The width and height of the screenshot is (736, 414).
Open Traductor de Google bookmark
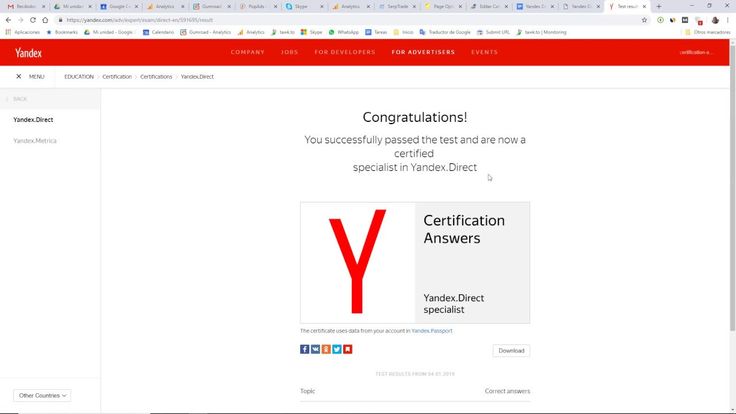pyautogui.click(x=445, y=32)
